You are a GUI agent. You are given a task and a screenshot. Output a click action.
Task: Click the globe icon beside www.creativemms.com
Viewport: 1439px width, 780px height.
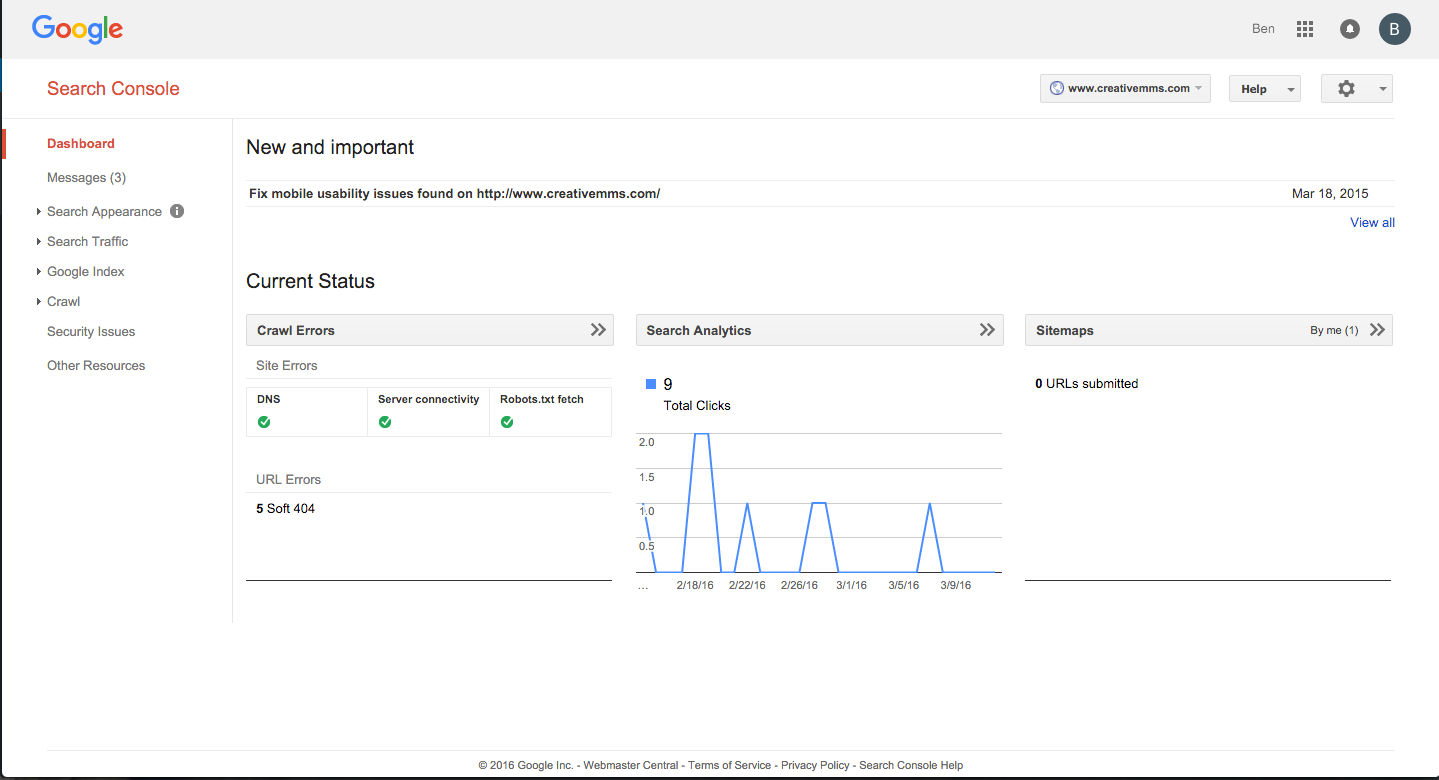[x=1056, y=88]
